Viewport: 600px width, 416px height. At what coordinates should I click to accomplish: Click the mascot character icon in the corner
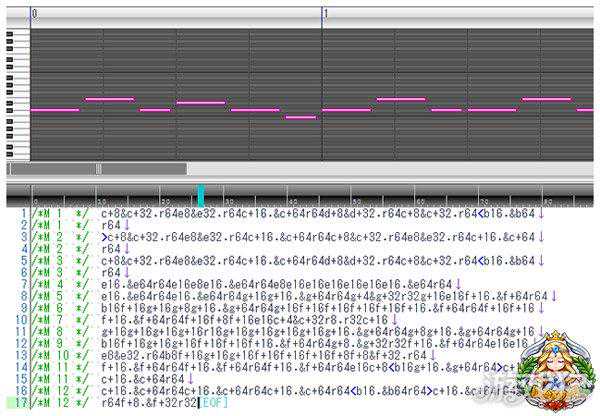(553, 371)
